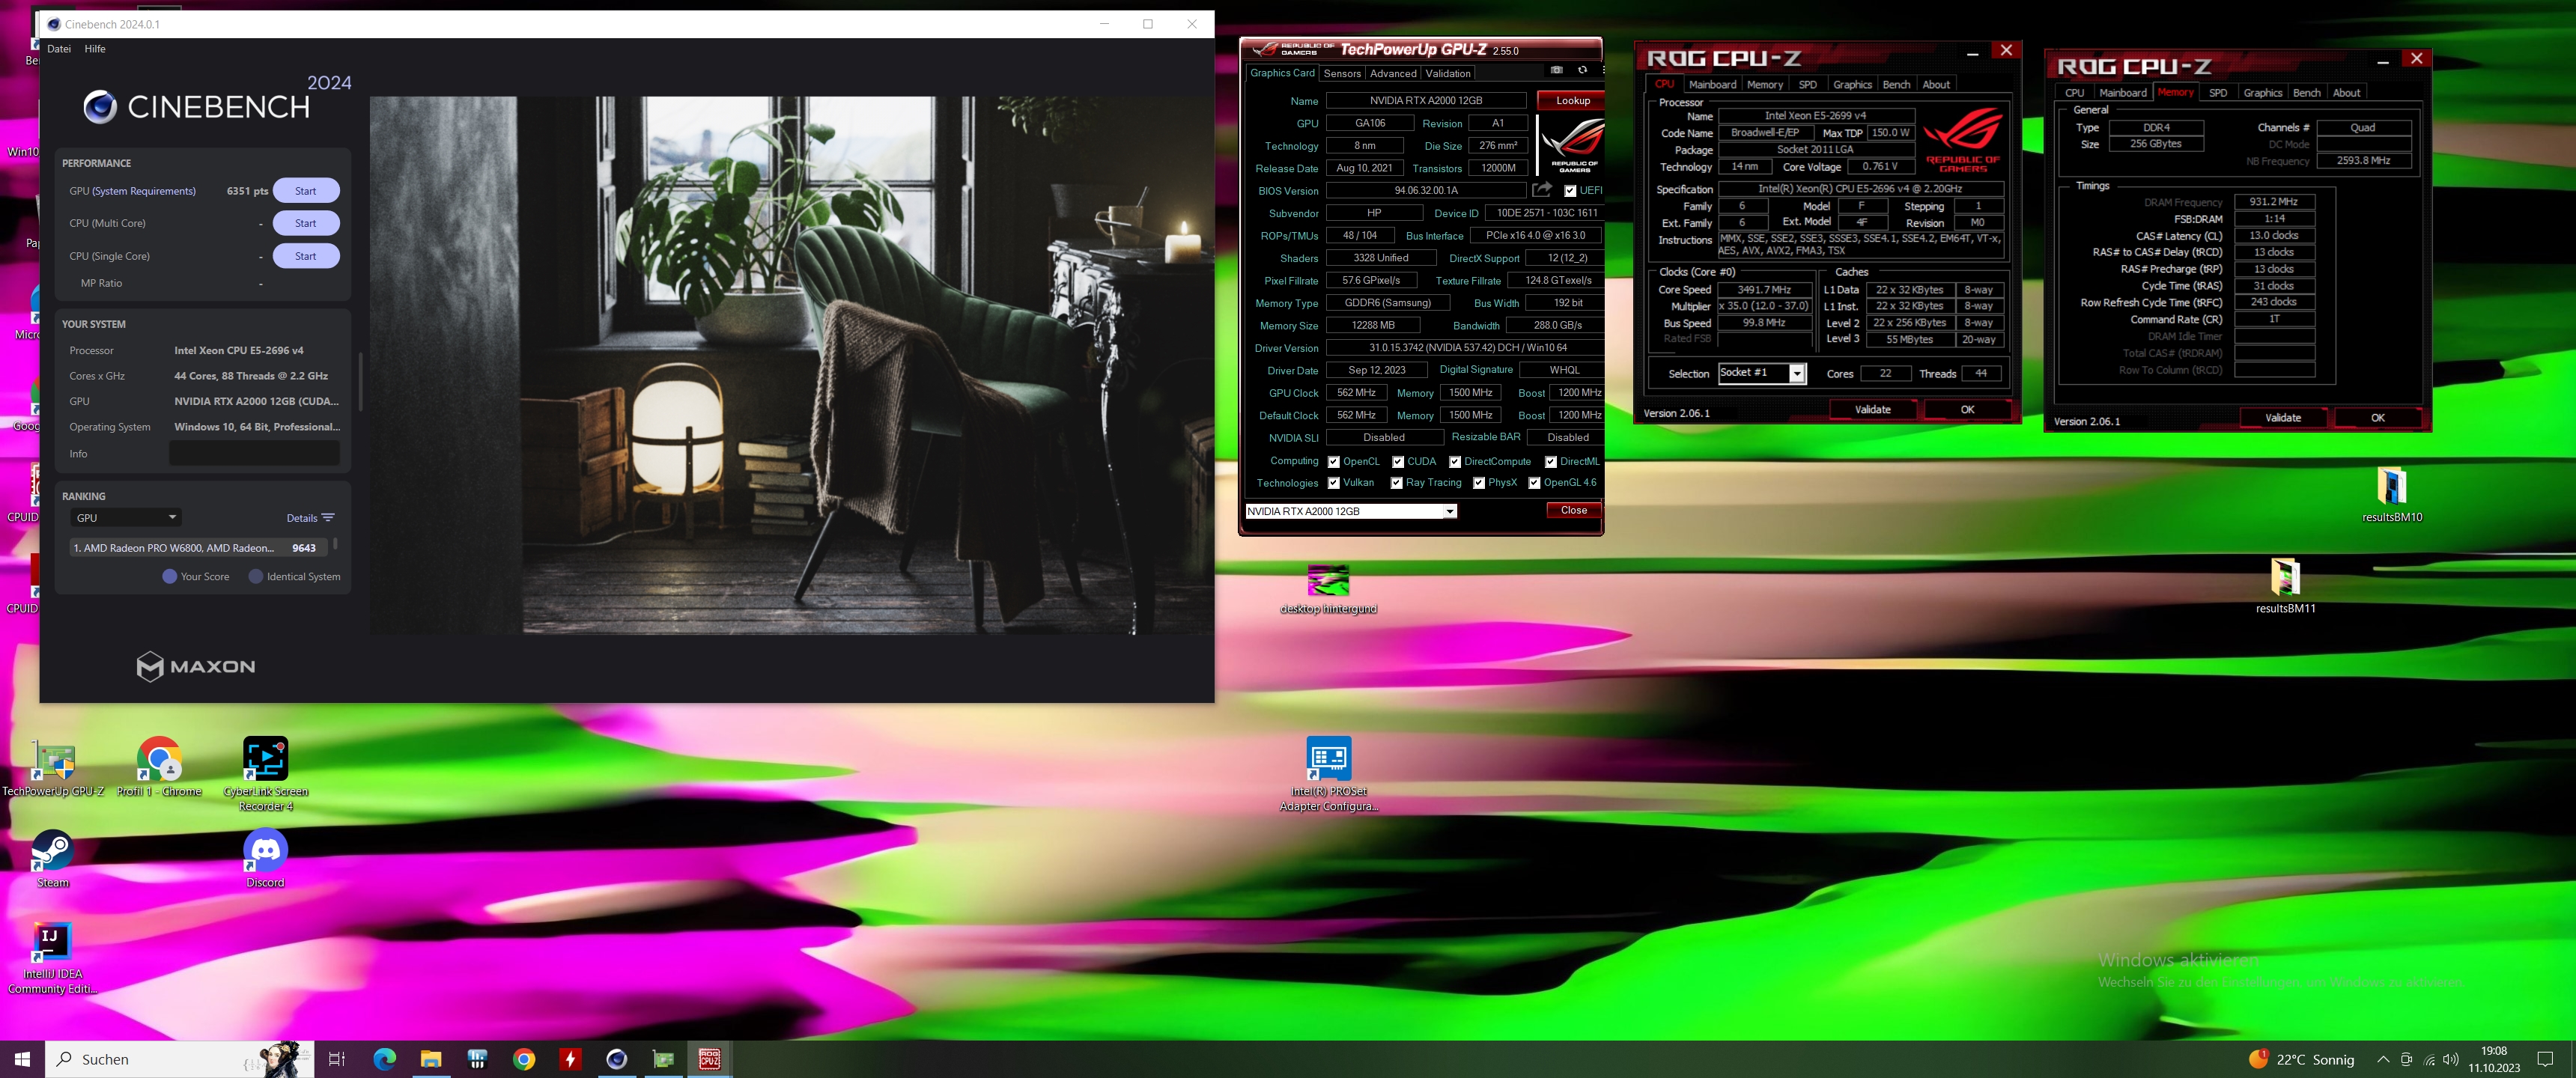Click the BIOS export share icon in GPU-Z
The image size is (2576, 1078).
[1542, 190]
